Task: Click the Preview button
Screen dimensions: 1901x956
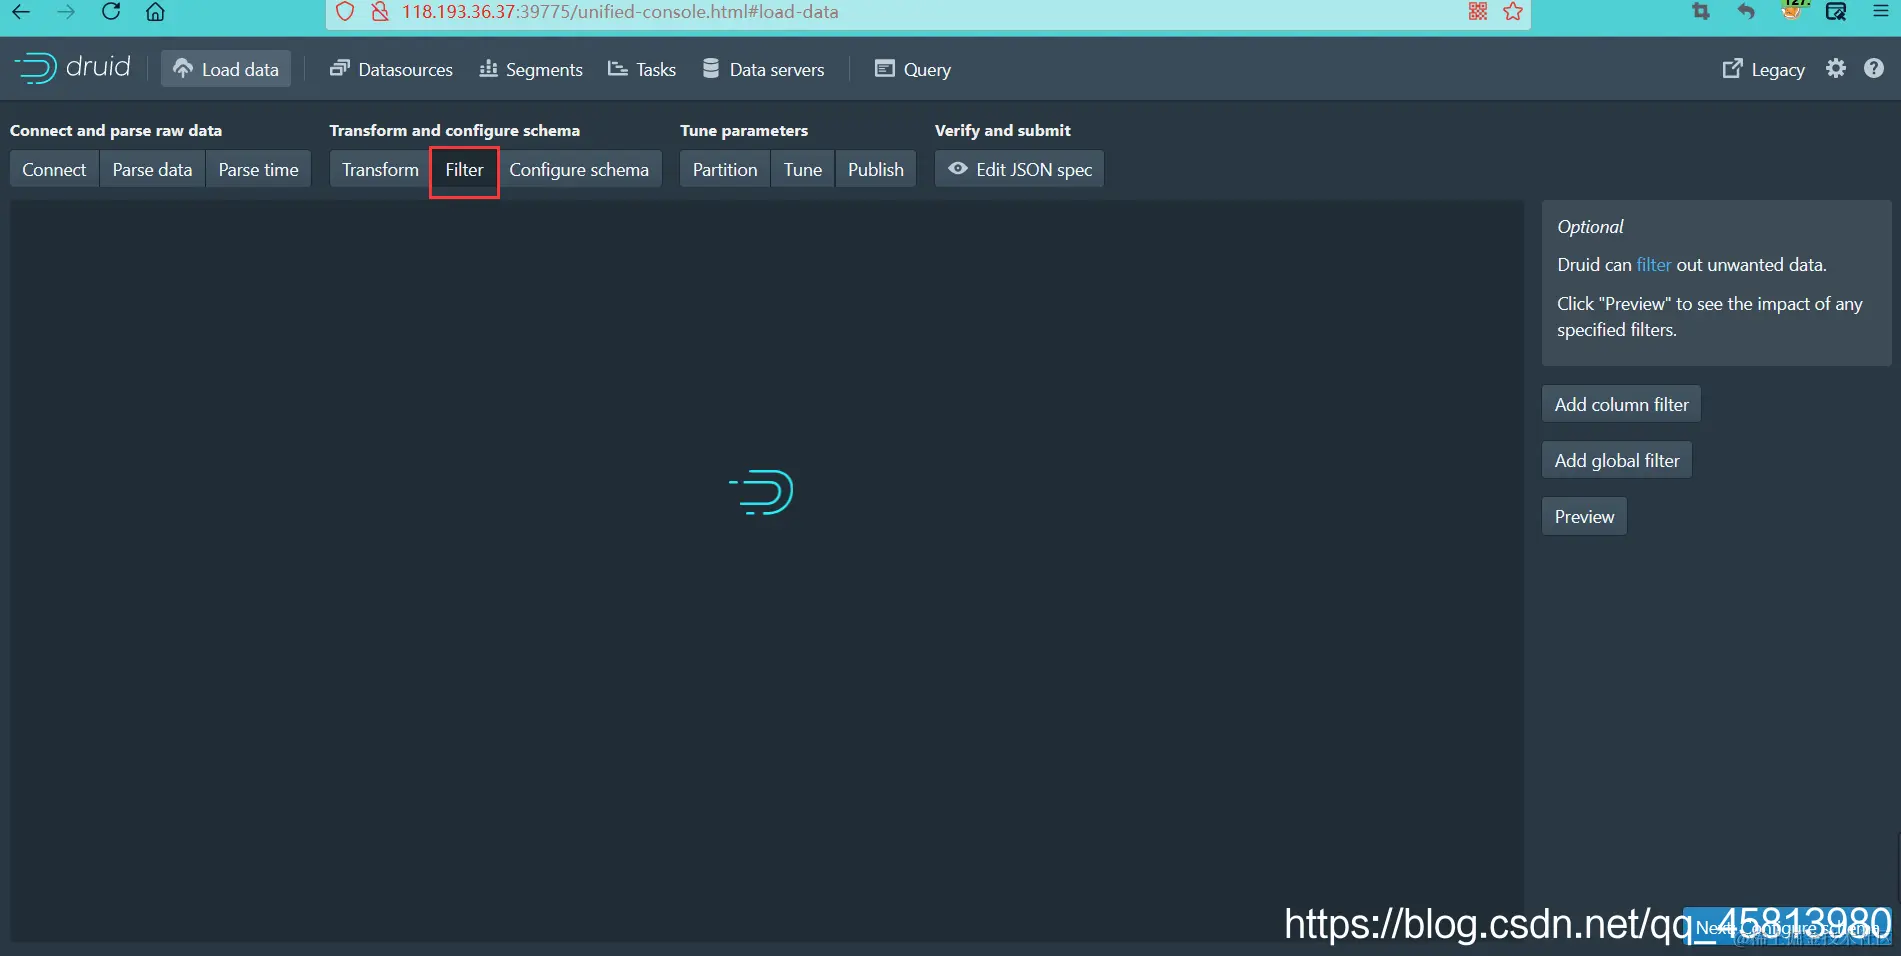Action: [x=1584, y=516]
